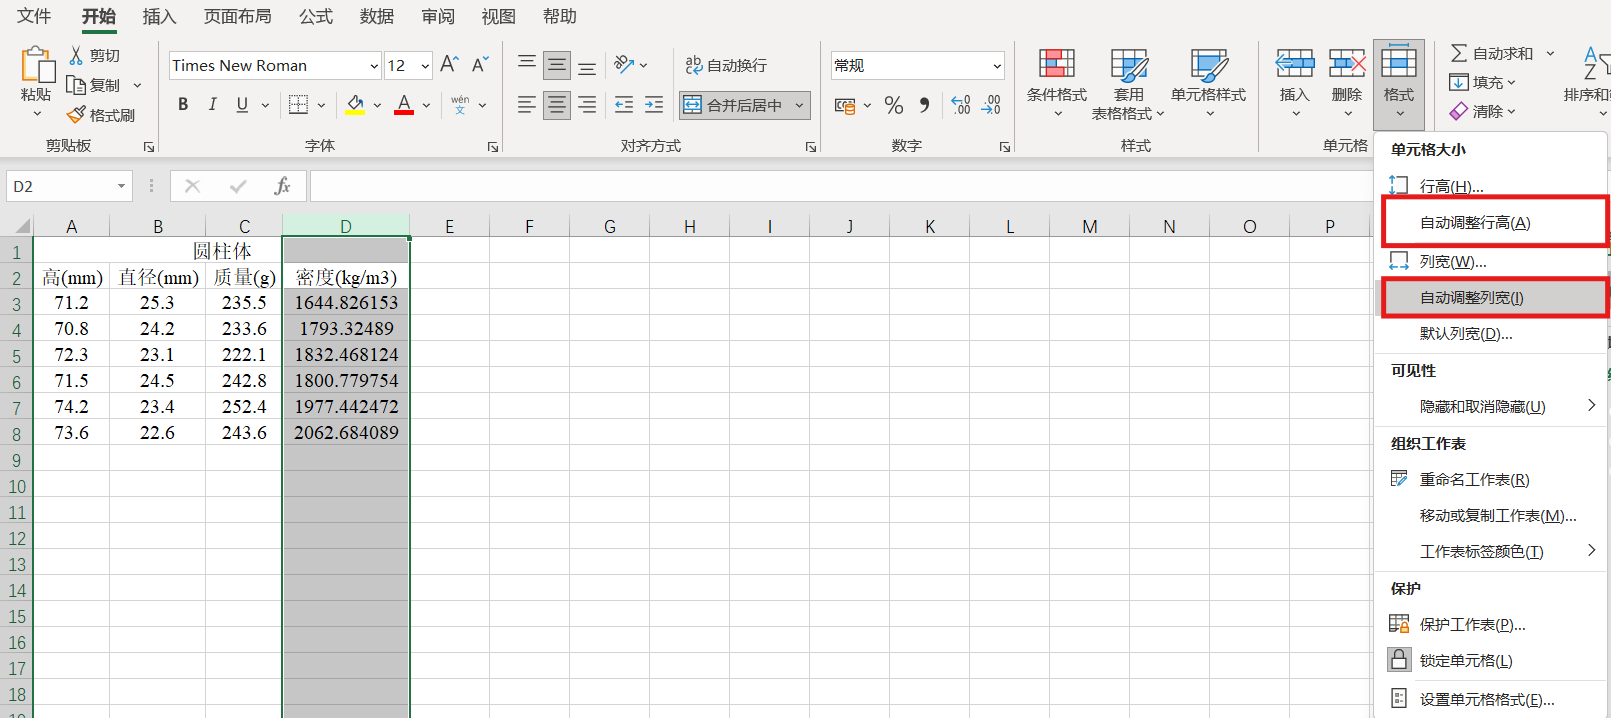Click the Paste (粘贴) clipboard icon
Screen dimensions: 1611x718
click(37, 65)
